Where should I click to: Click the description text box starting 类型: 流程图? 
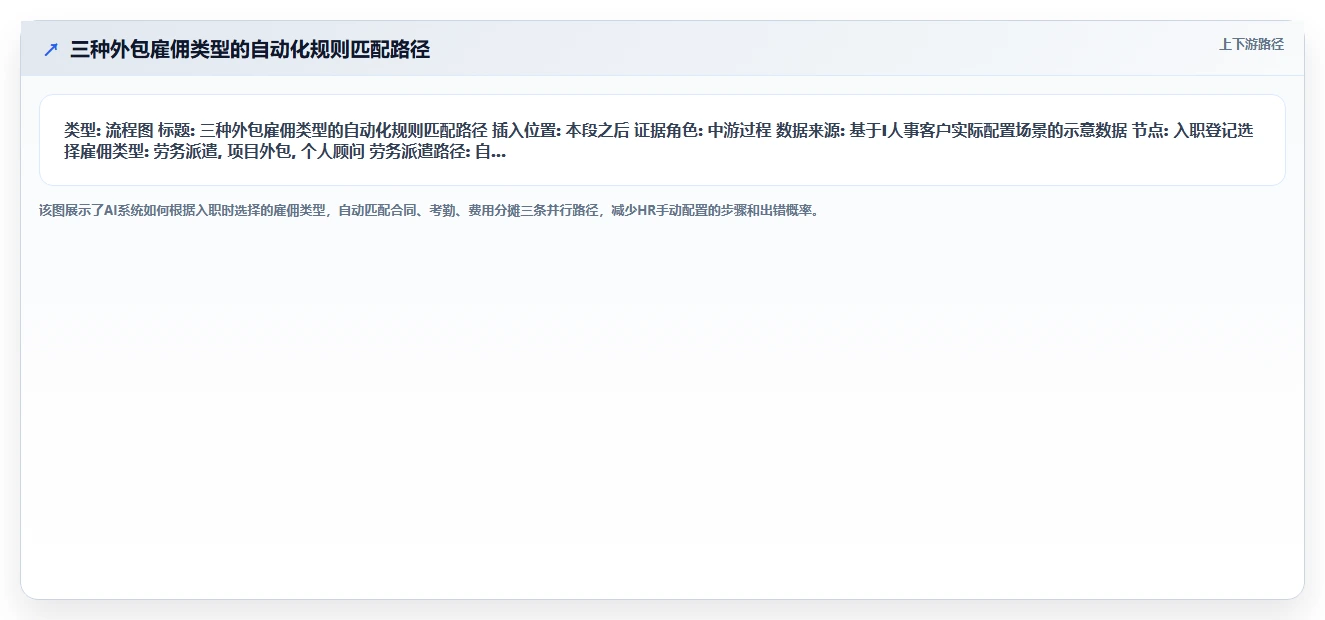pyautogui.click(x=662, y=140)
